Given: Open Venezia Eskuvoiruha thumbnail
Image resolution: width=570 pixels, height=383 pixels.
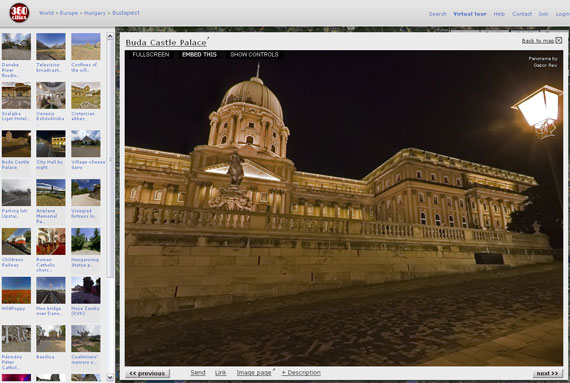Looking at the screenshot, I should point(51,96).
